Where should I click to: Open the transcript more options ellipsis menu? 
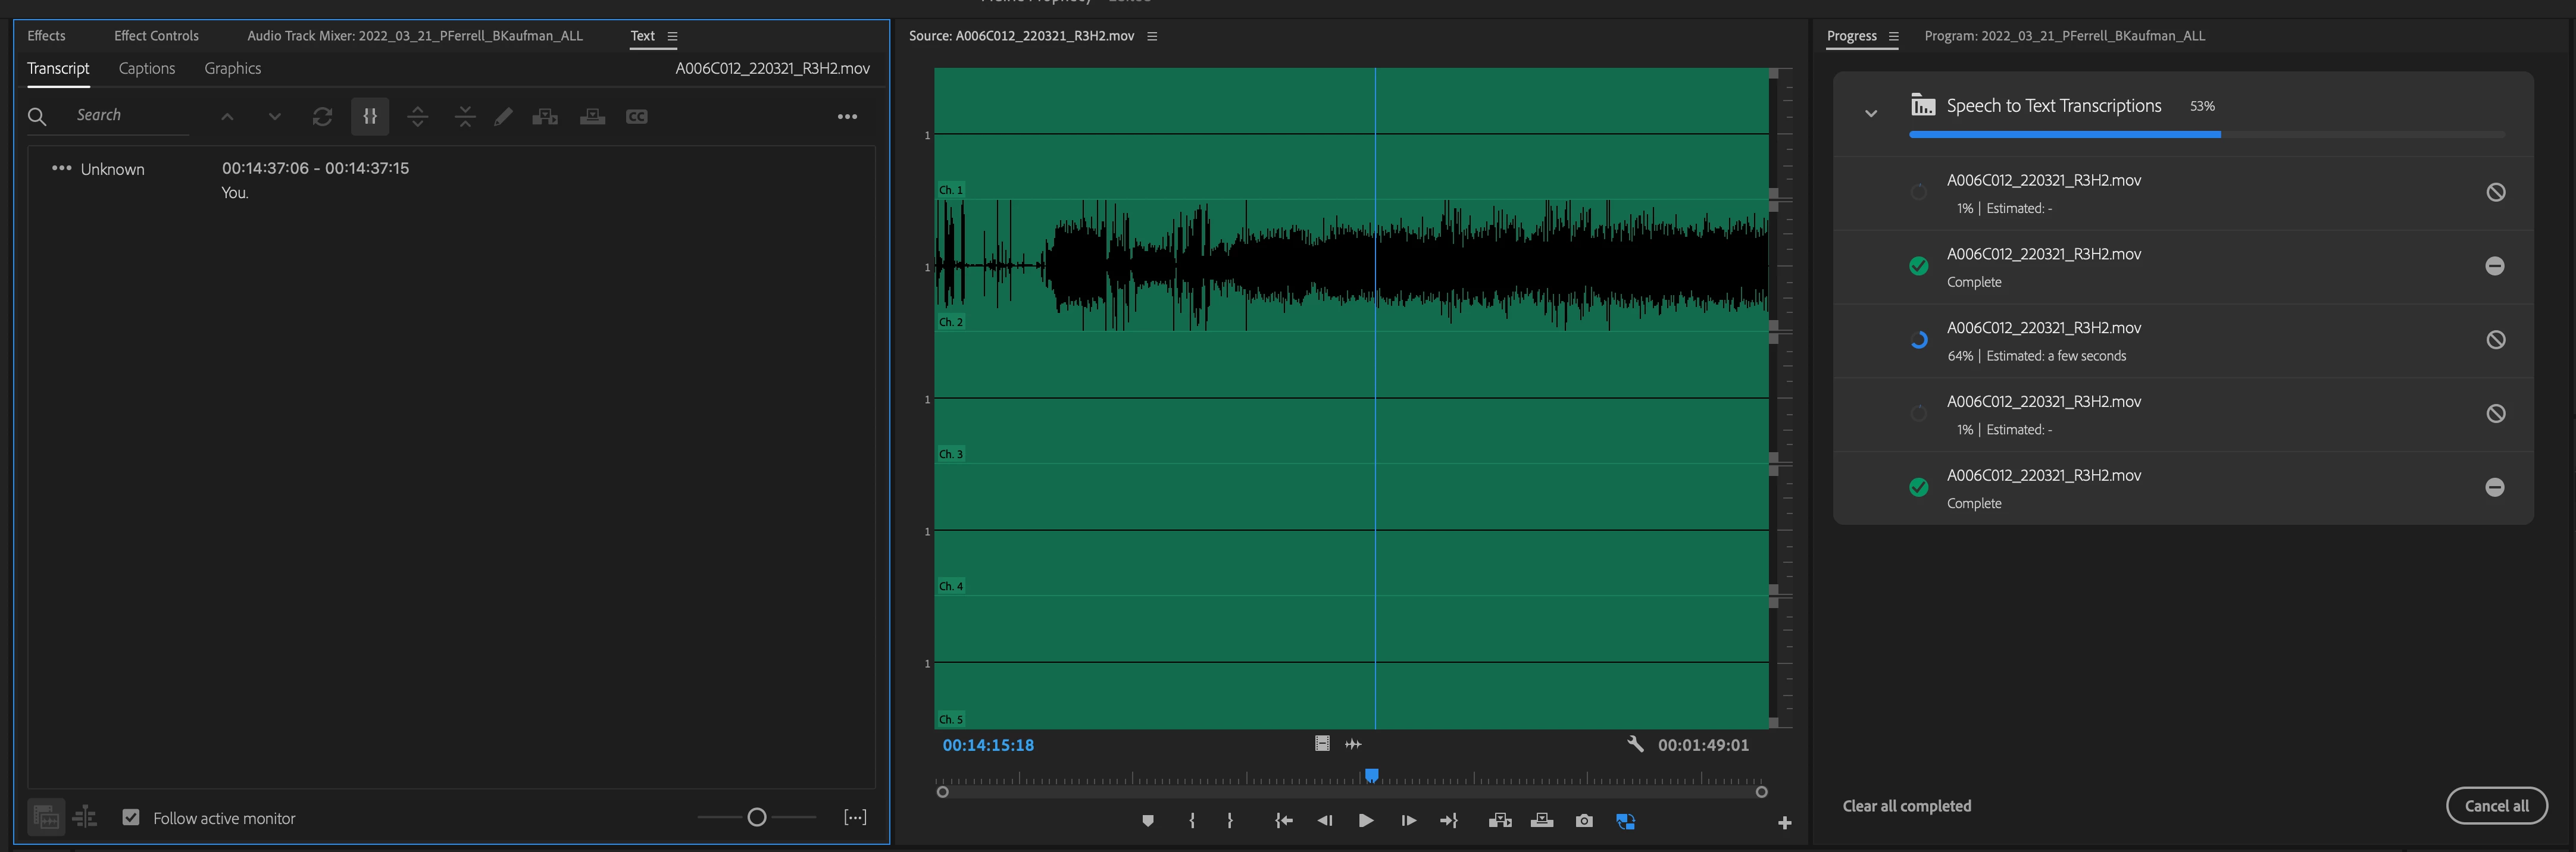[x=847, y=117]
